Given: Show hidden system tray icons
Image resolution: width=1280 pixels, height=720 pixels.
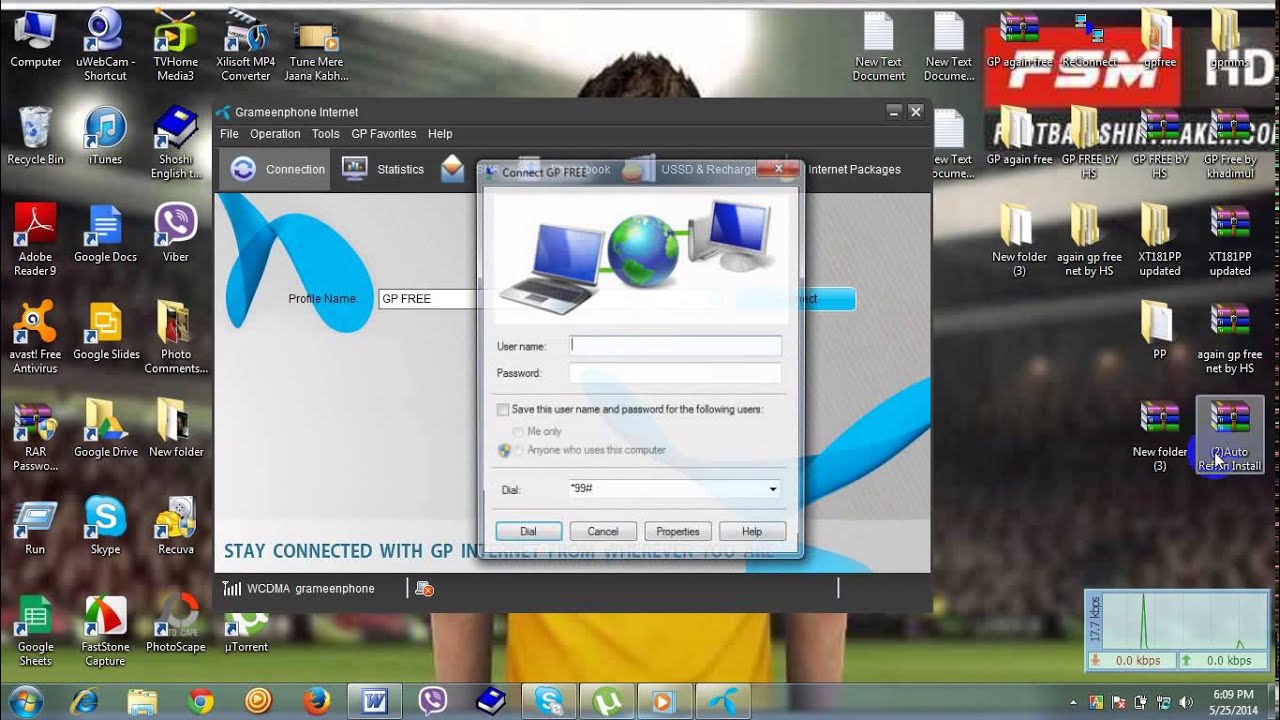Looking at the screenshot, I should (x=1072, y=702).
